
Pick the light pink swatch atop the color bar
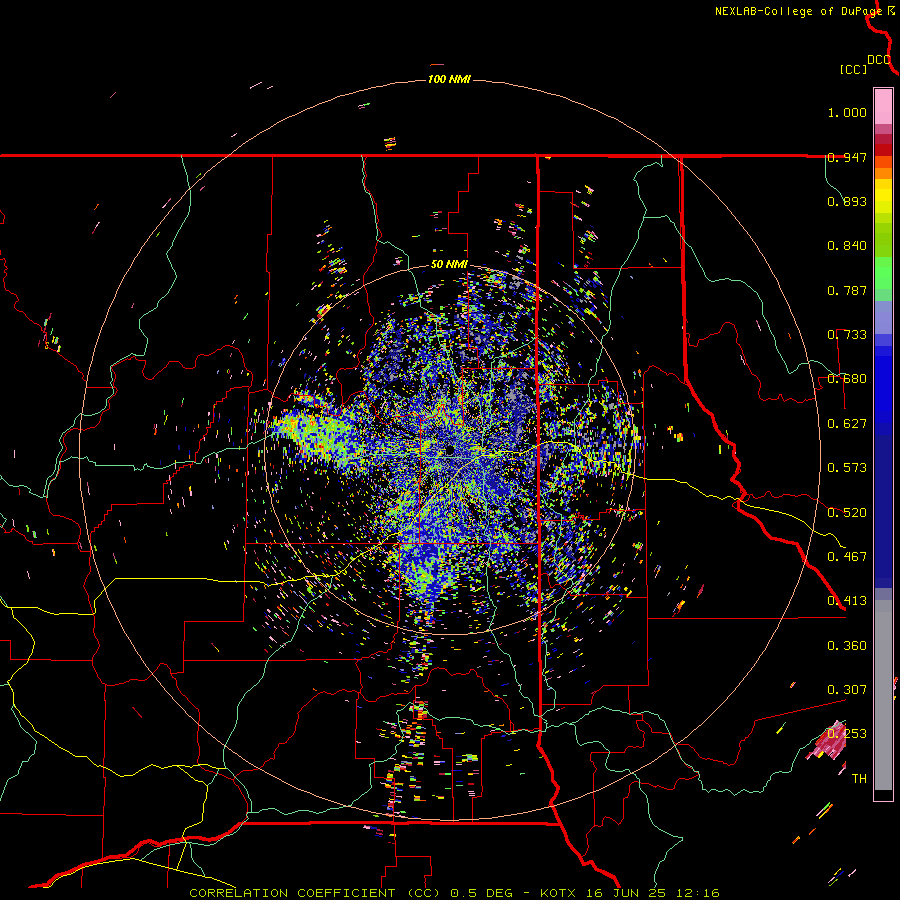point(883,107)
